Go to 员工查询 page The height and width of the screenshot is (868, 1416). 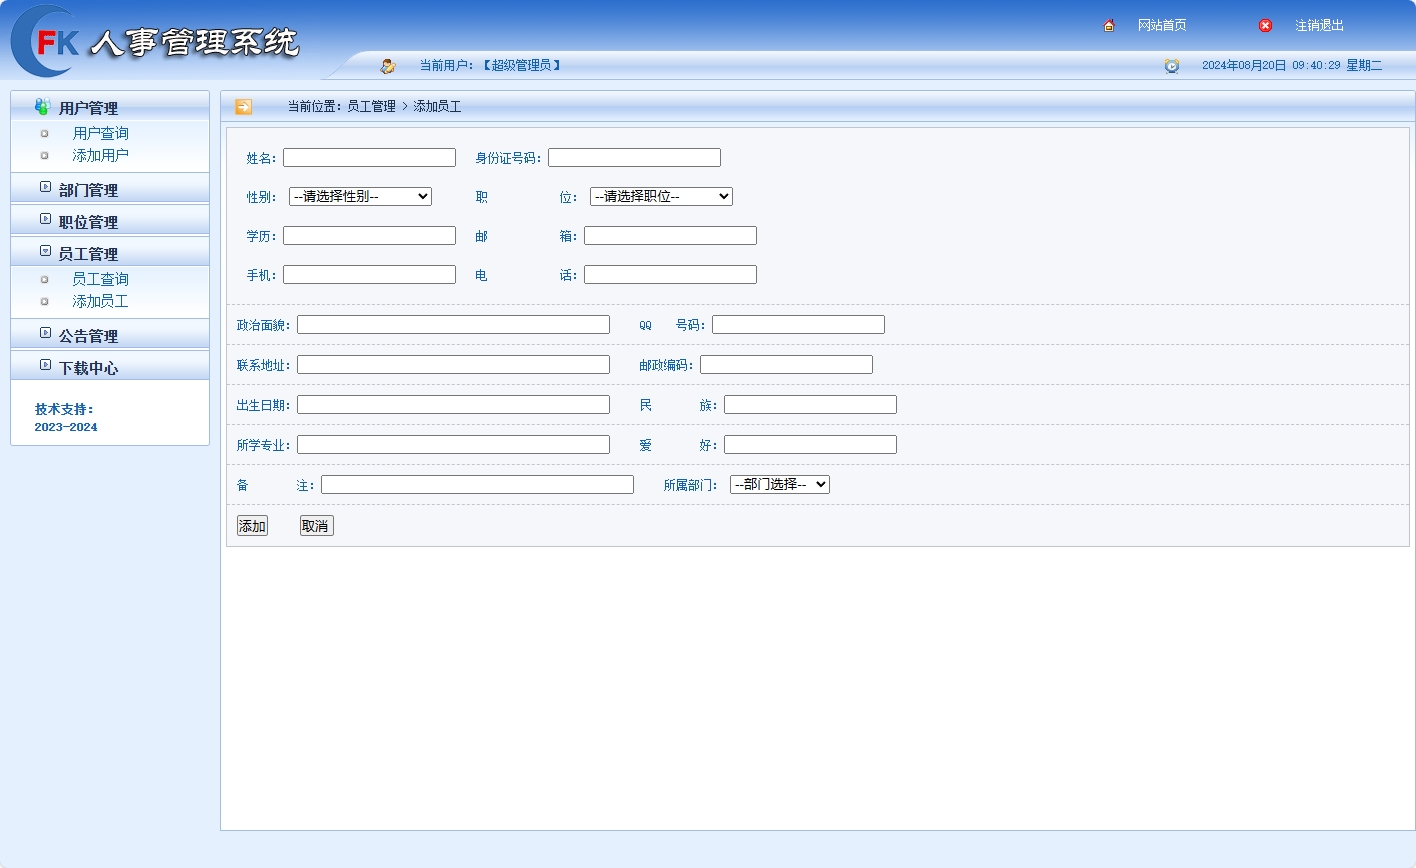tap(100, 279)
